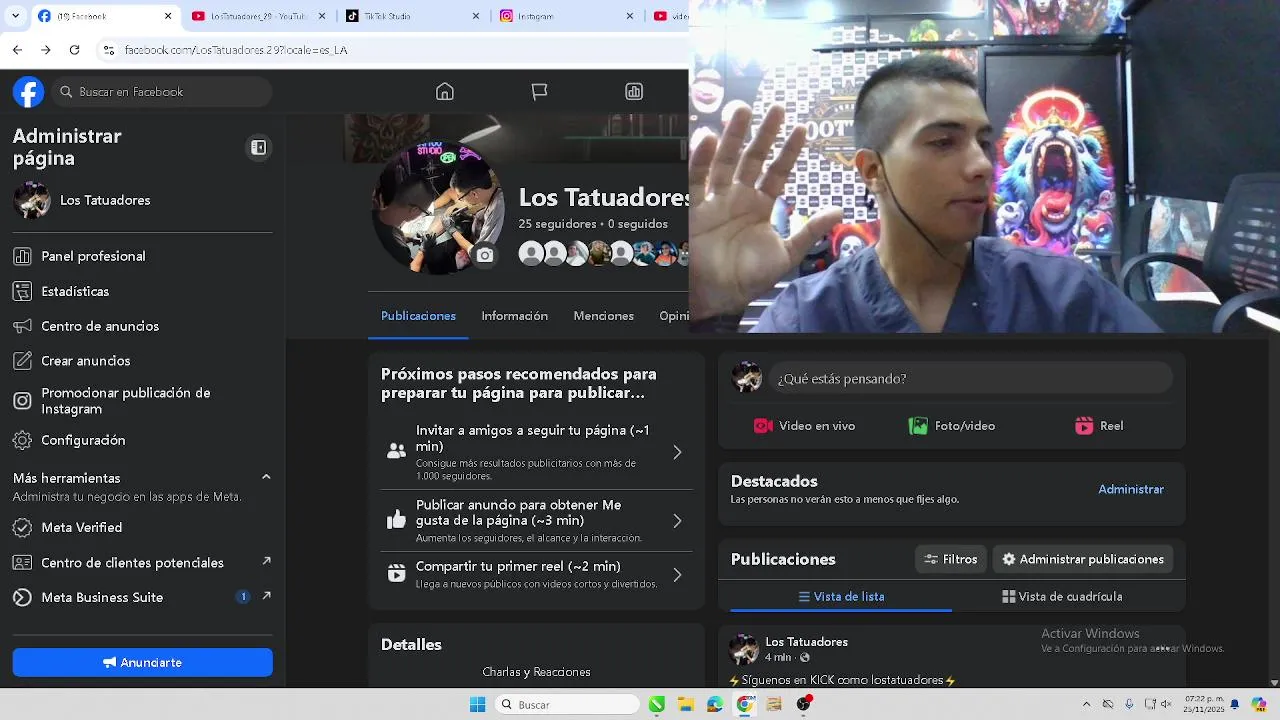Open Promocionar publicación de Instagram
Screen dimensions: 1280x720
click(x=140, y=401)
